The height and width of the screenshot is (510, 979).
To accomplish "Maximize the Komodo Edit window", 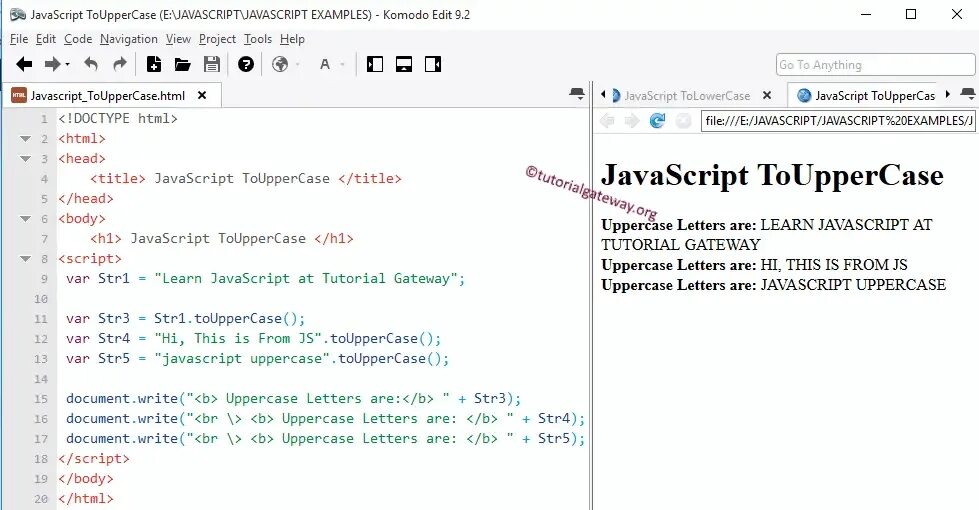I will point(911,14).
